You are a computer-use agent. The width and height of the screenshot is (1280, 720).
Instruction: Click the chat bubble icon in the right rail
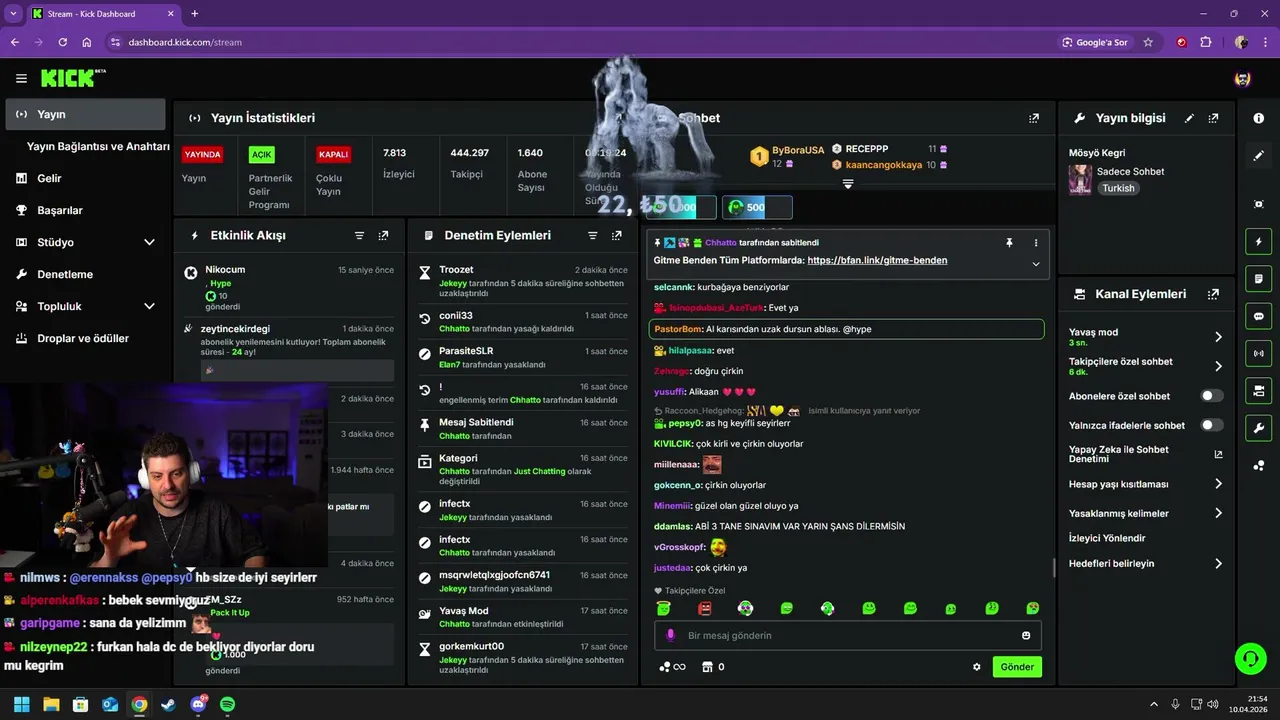pos(1258,316)
